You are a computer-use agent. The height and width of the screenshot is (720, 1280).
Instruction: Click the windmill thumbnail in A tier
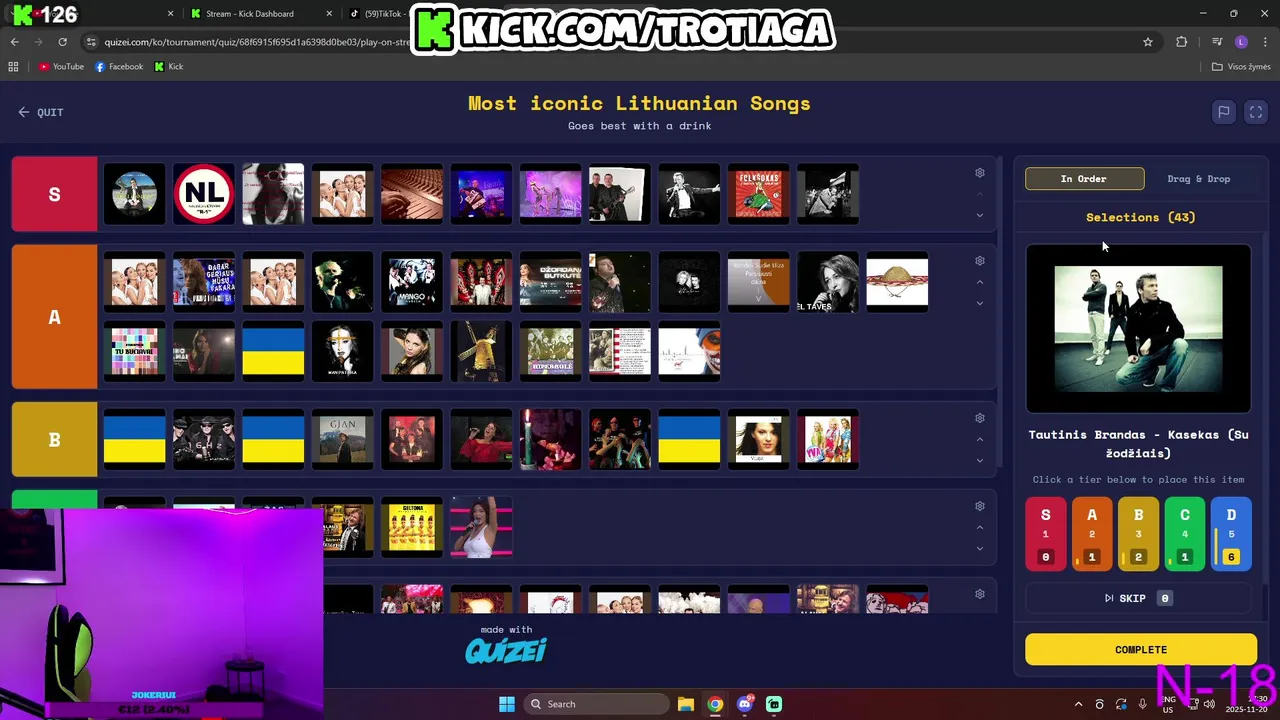pos(481,351)
